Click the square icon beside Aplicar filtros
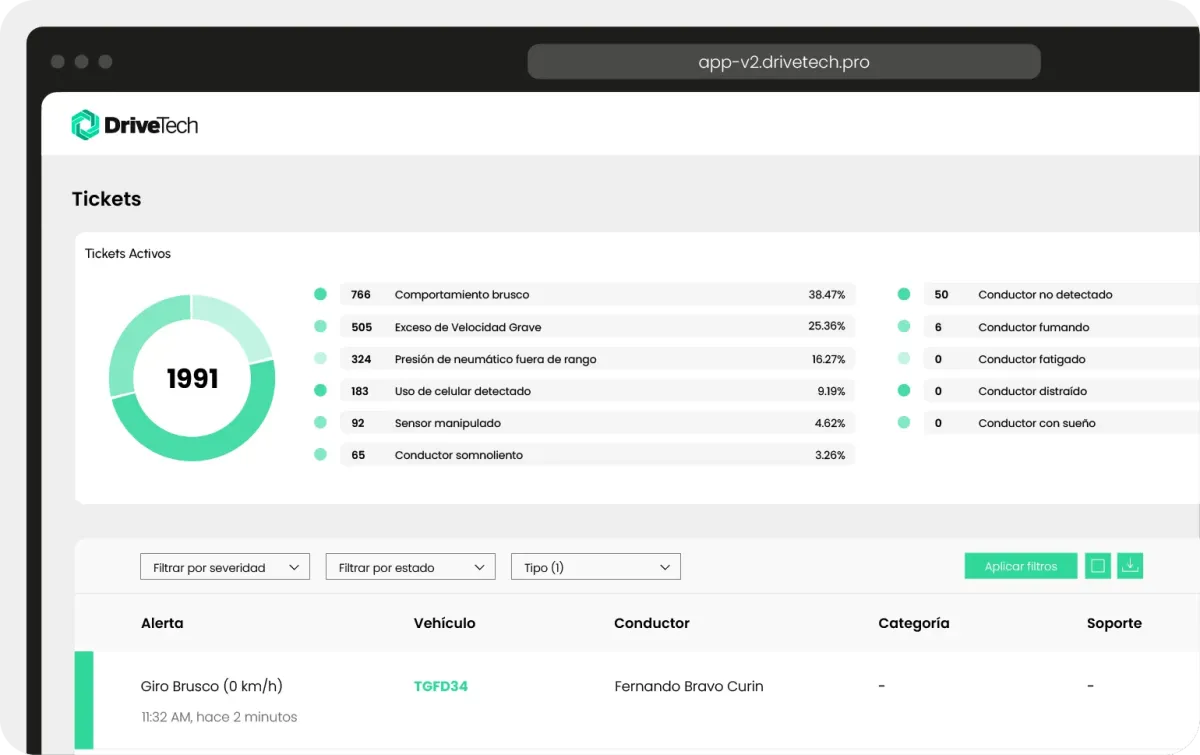This screenshot has height=755, width=1200. click(1097, 566)
